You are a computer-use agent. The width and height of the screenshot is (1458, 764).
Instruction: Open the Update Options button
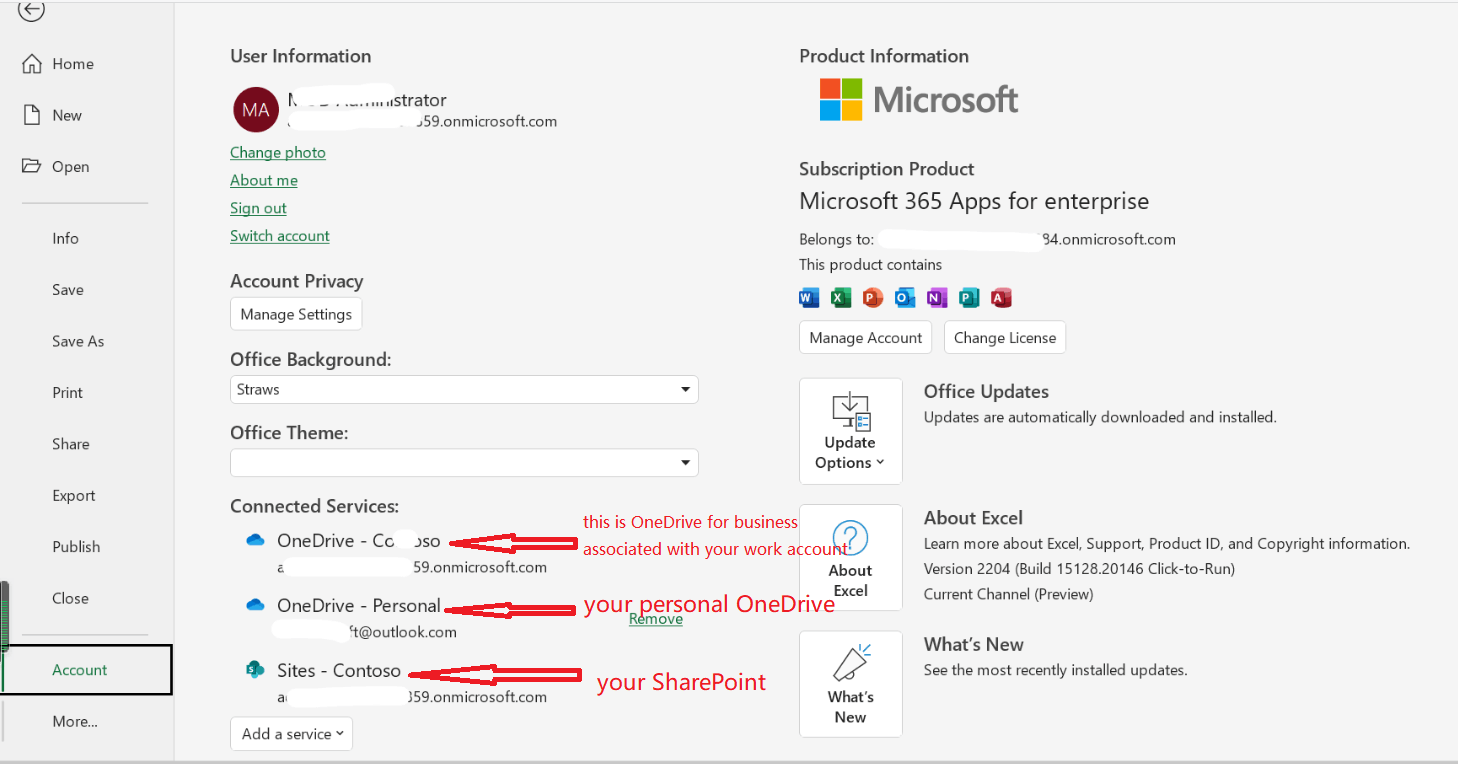851,431
